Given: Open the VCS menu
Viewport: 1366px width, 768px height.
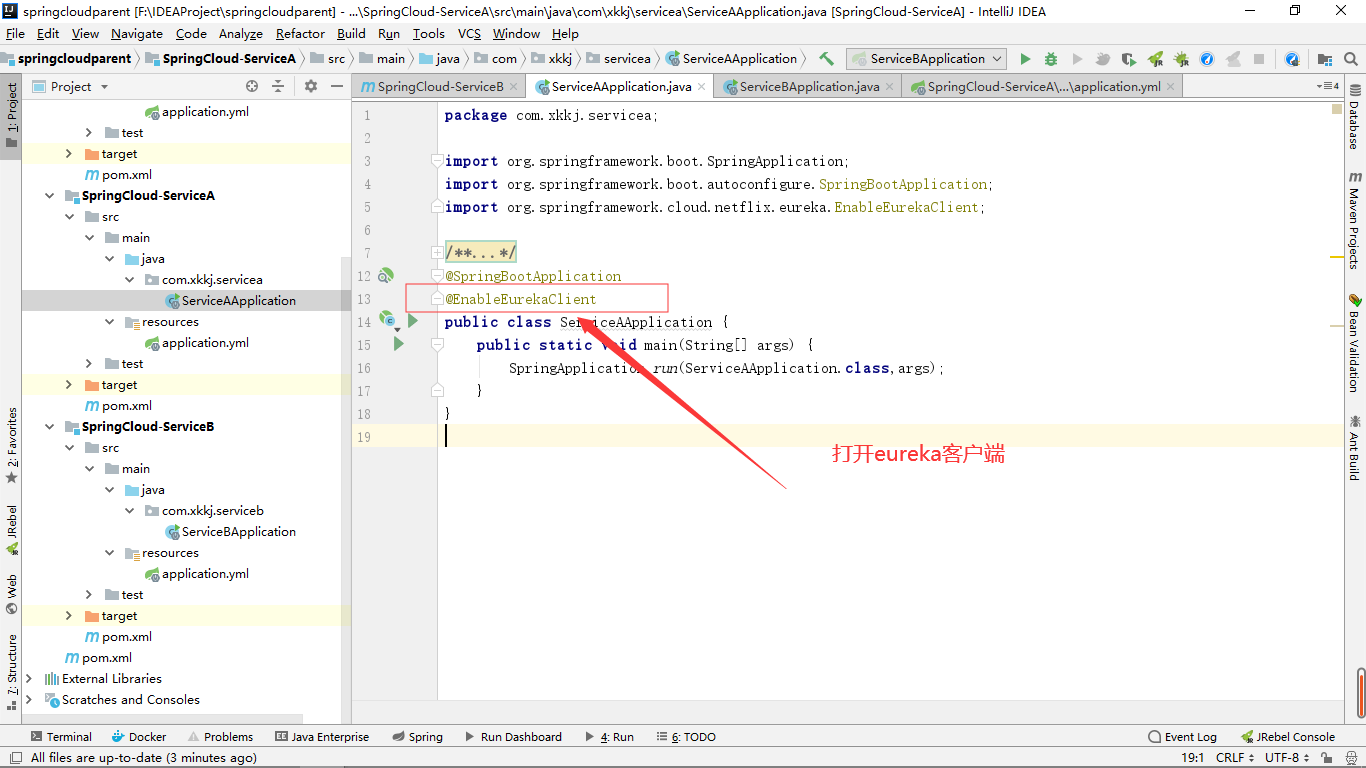Looking at the screenshot, I should [470, 34].
